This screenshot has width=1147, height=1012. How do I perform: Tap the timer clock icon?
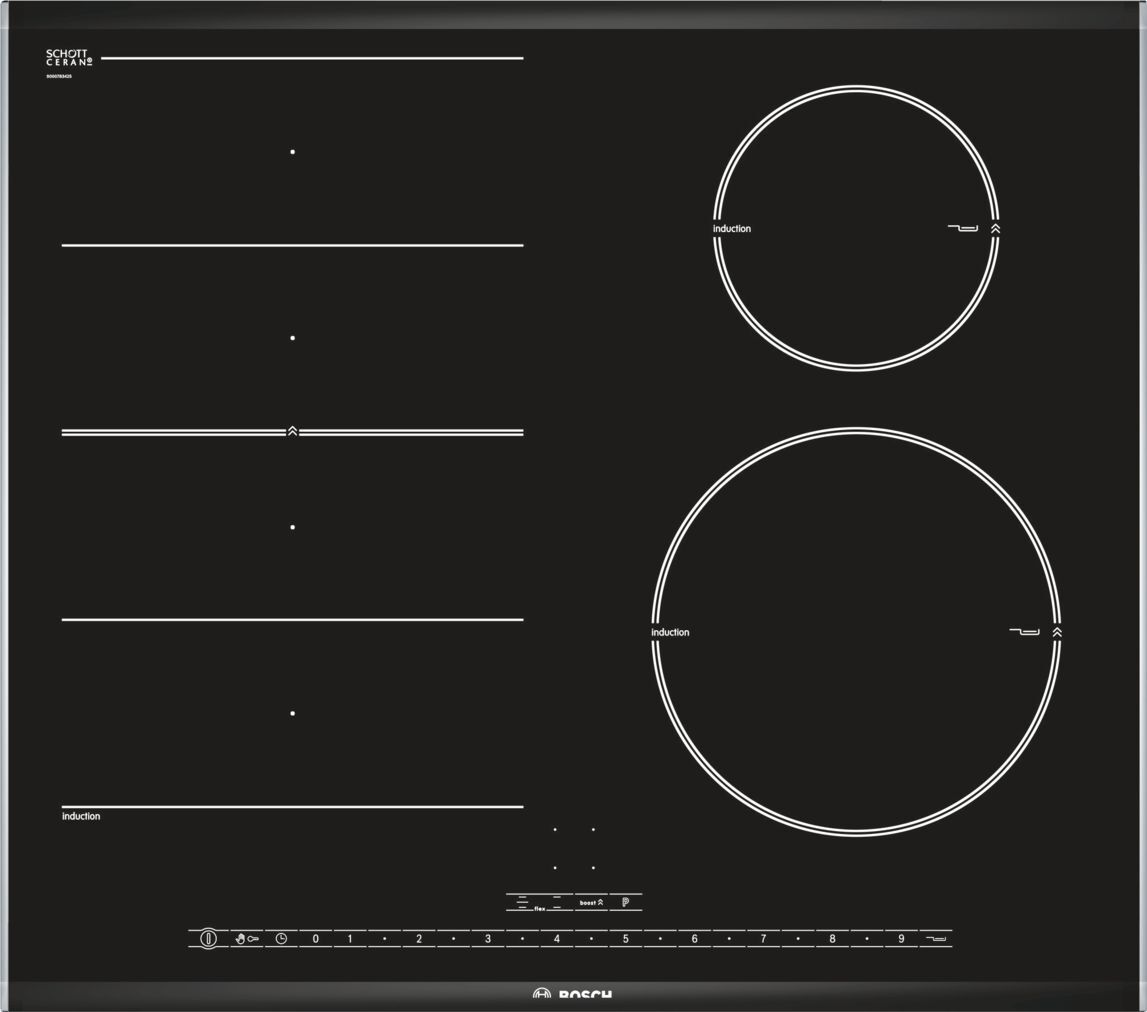pyautogui.click(x=281, y=939)
